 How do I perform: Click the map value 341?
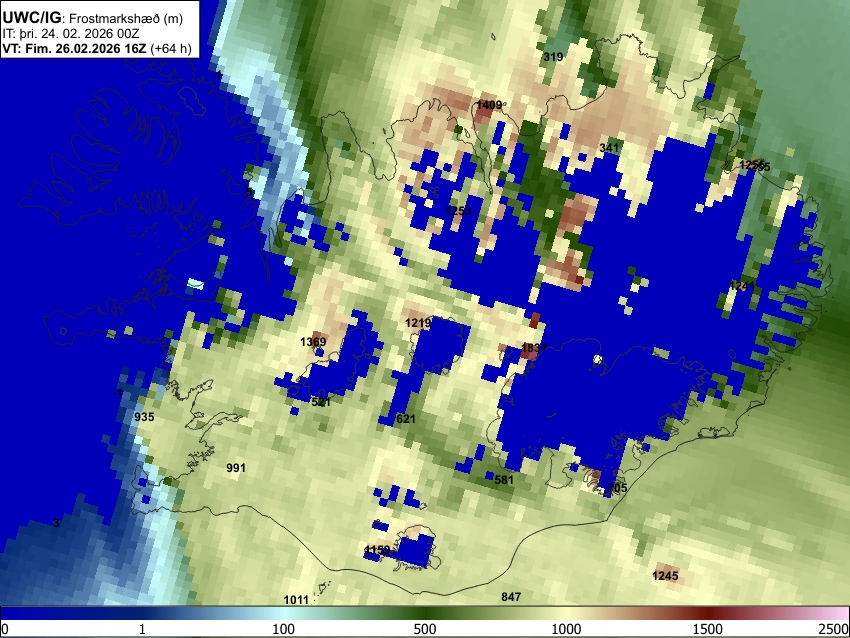pos(609,148)
